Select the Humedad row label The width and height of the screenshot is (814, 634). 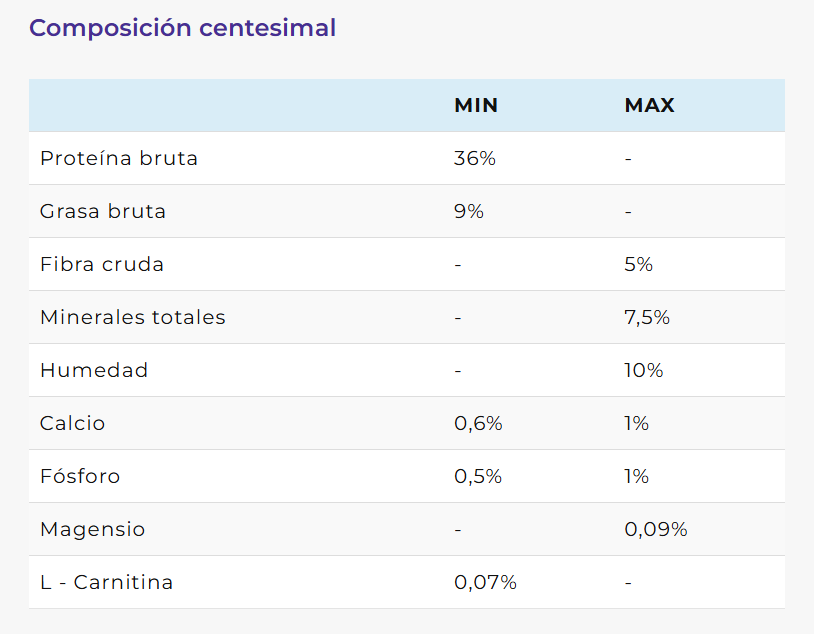pyautogui.click(x=94, y=370)
